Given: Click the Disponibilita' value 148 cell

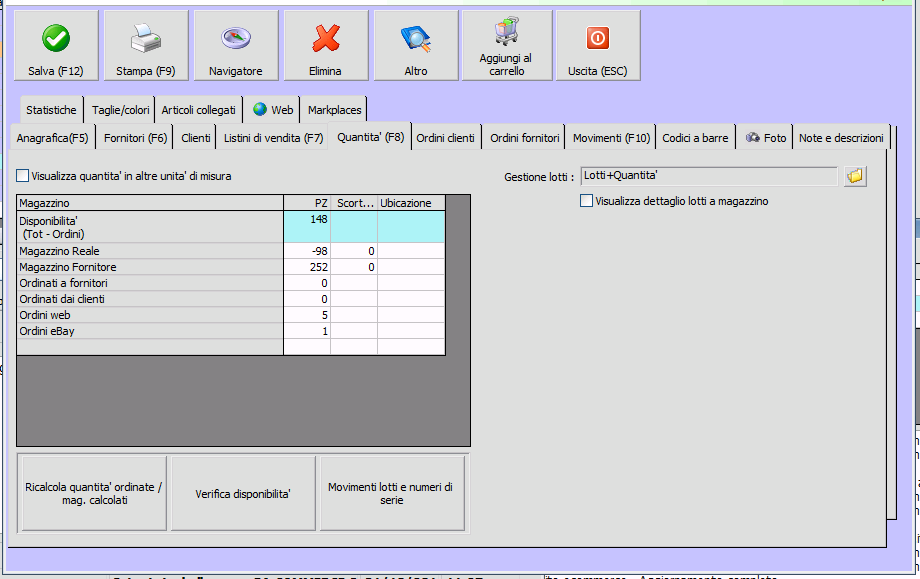Looking at the screenshot, I should point(307,227).
